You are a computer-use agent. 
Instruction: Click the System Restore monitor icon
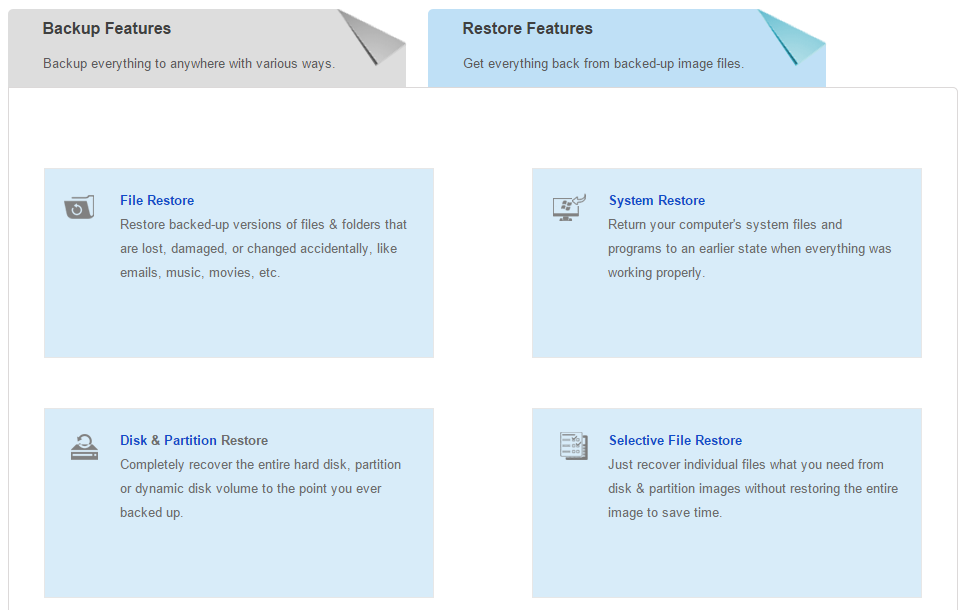pos(569,207)
